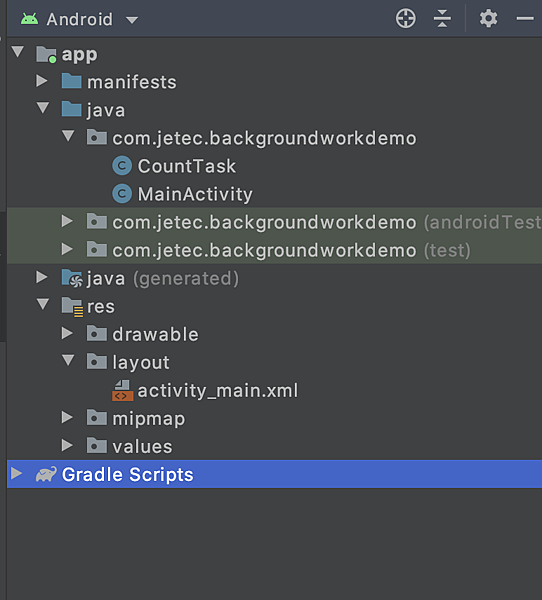Click the Gradle elephant icon
The height and width of the screenshot is (600, 542).
coord(46,474)
